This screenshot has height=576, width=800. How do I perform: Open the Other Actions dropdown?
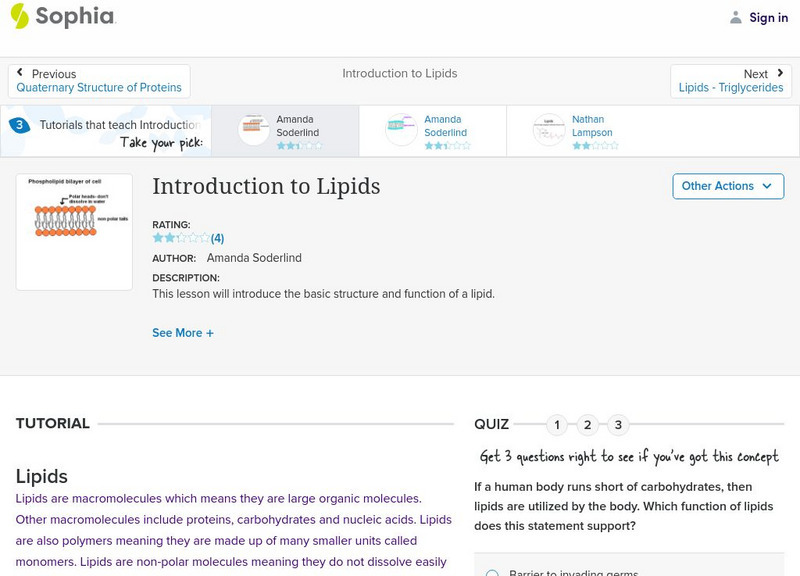(x=728, y=186)
